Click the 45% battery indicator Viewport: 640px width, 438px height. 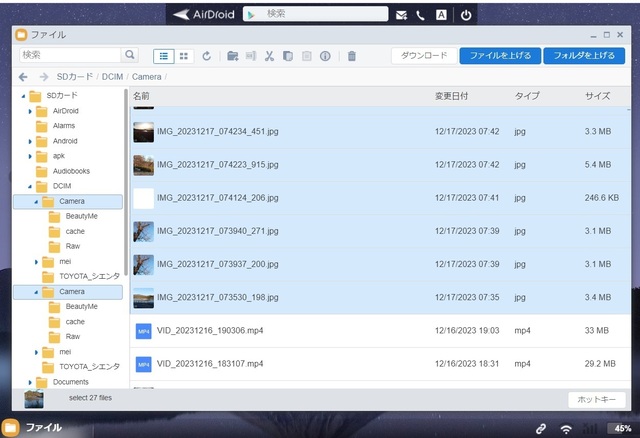pyautogui.click(x=622, y=428)
